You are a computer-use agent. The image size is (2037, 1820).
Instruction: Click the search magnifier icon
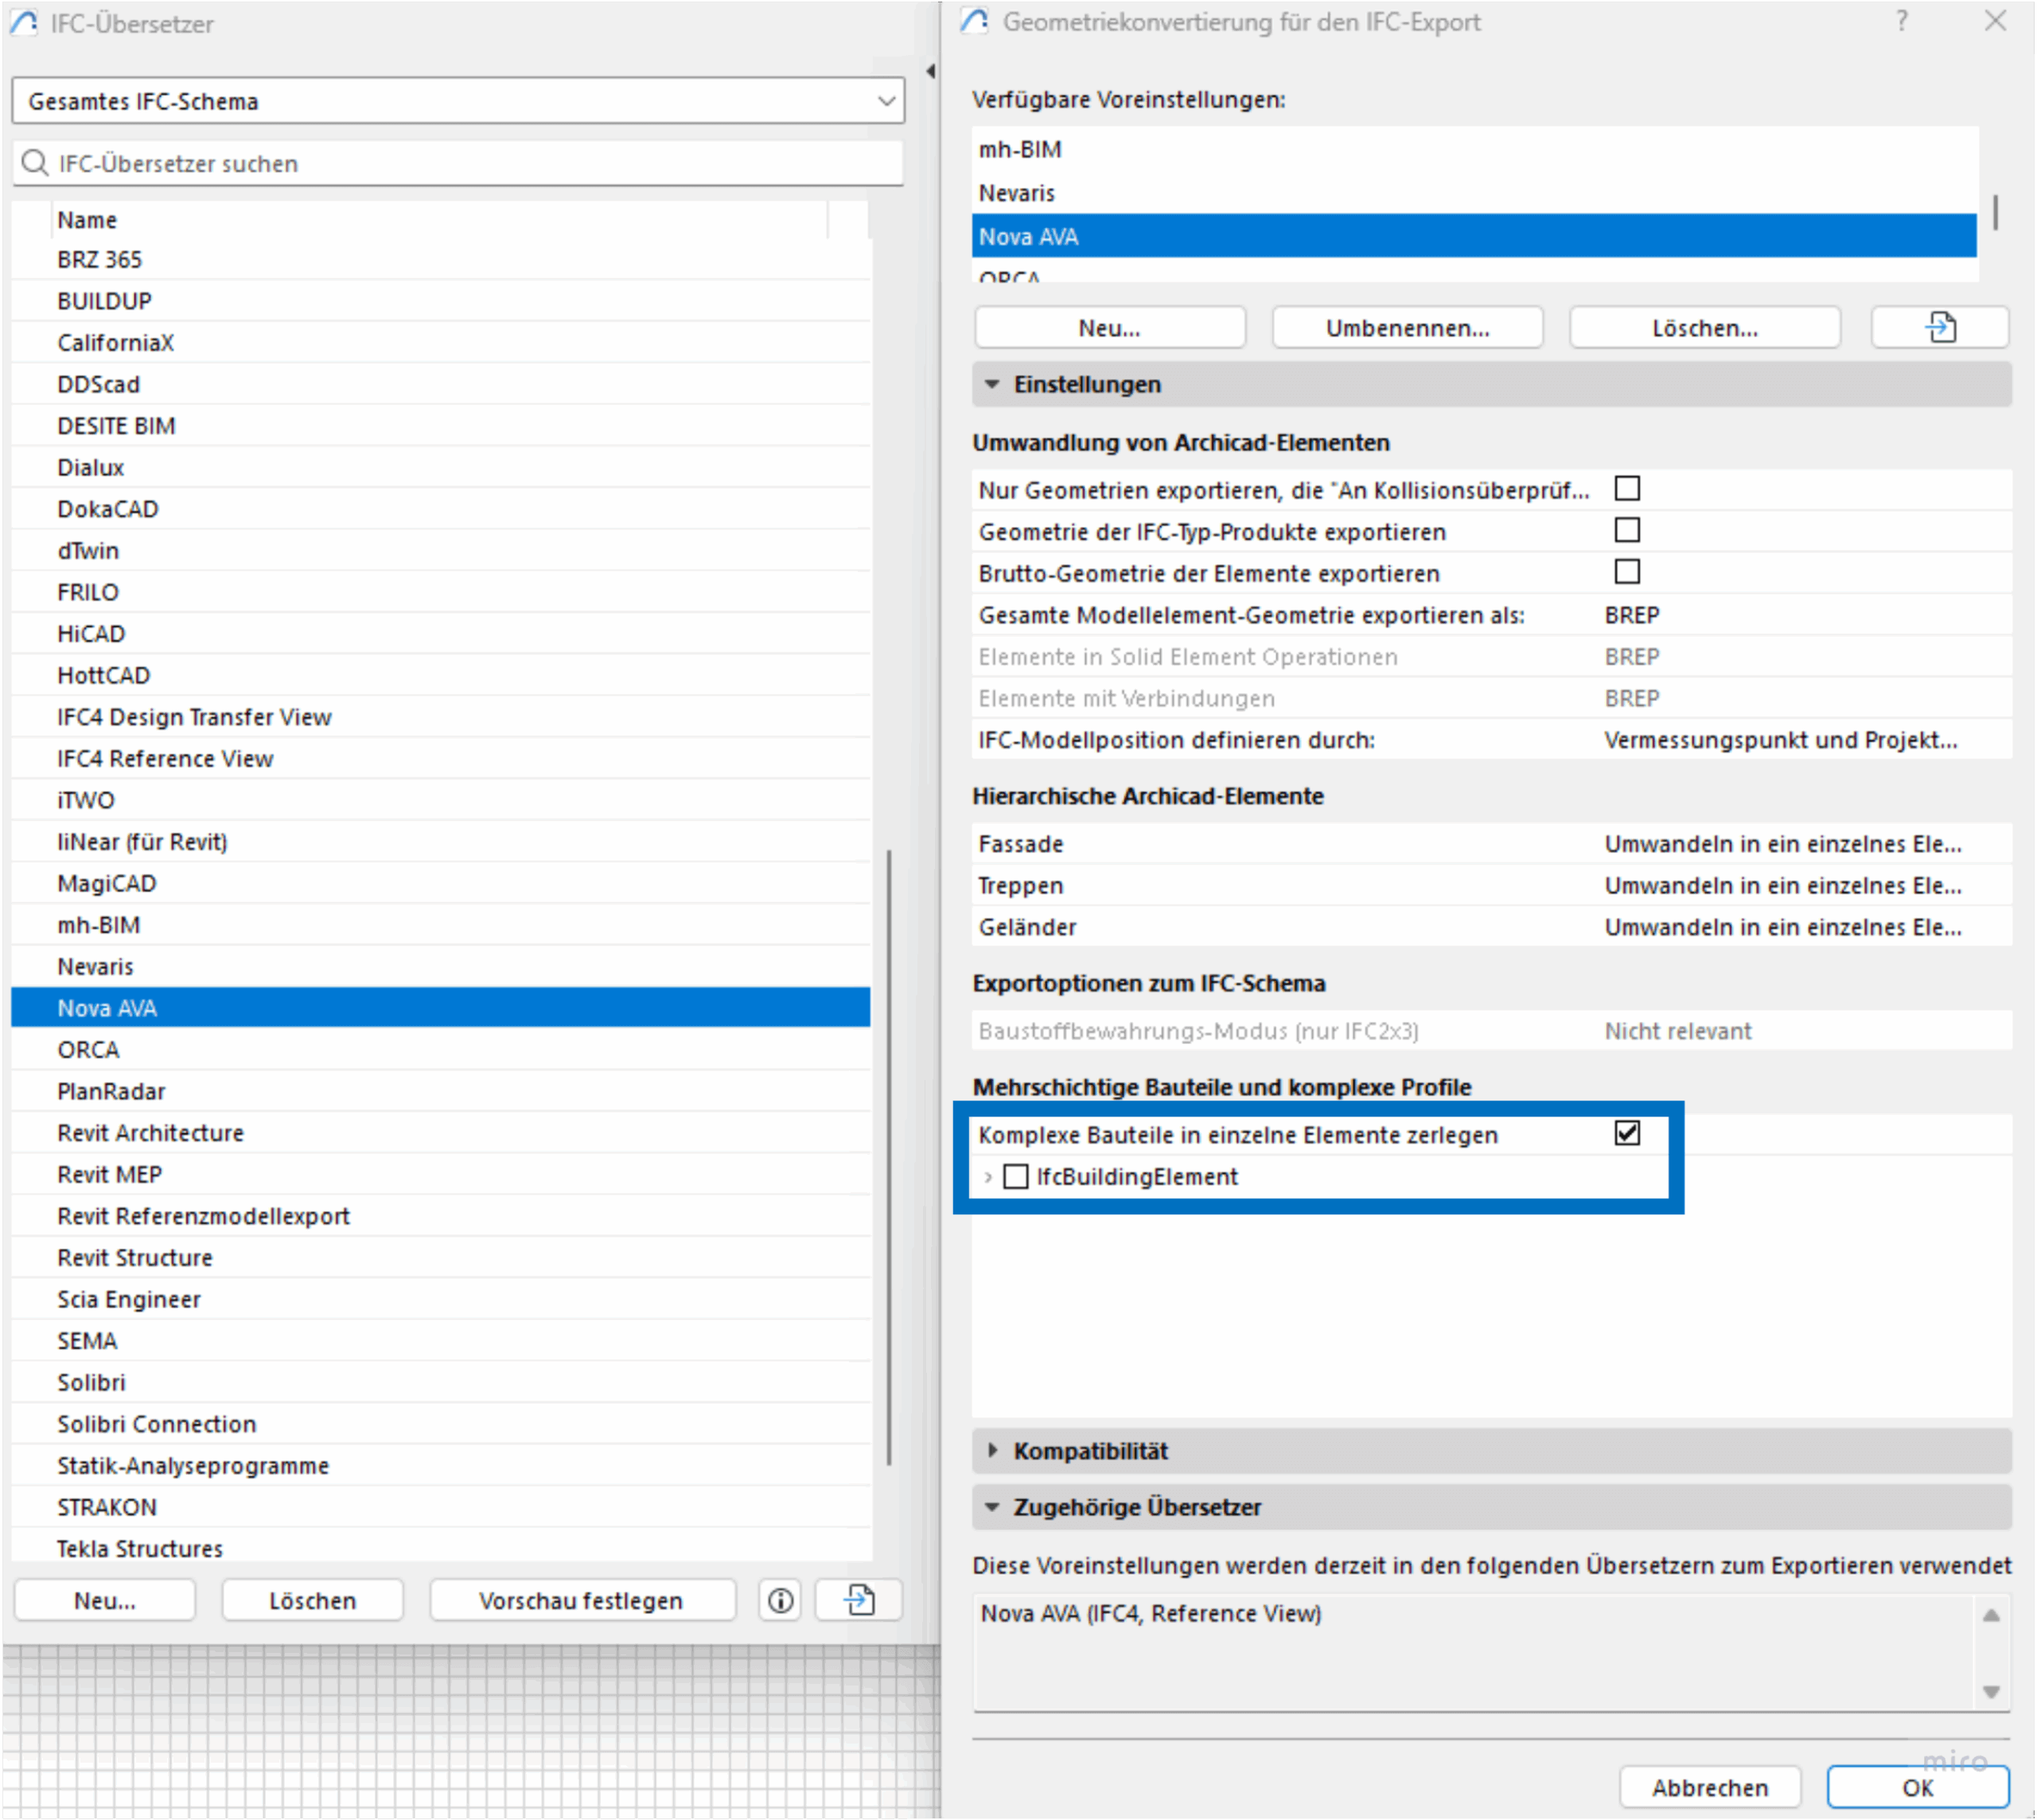point(35,163)
